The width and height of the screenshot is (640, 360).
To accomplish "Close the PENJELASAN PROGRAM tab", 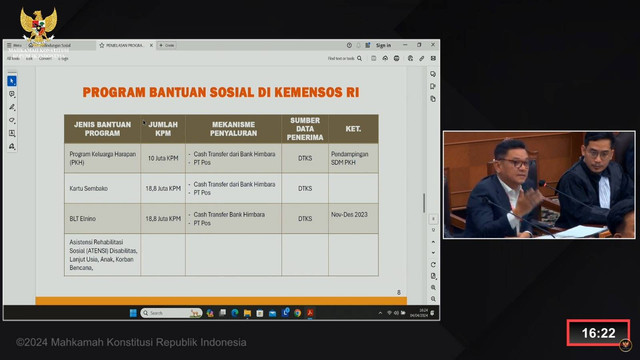I will pos(151,45).
